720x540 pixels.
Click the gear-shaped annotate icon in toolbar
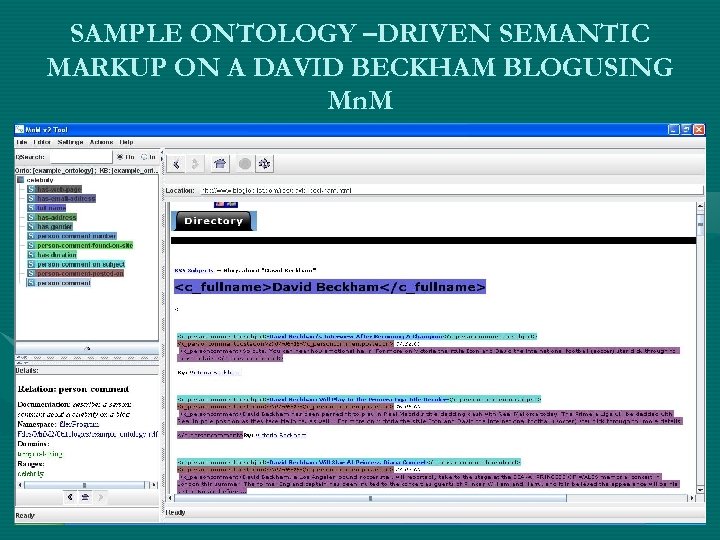(x=264, y=163)
